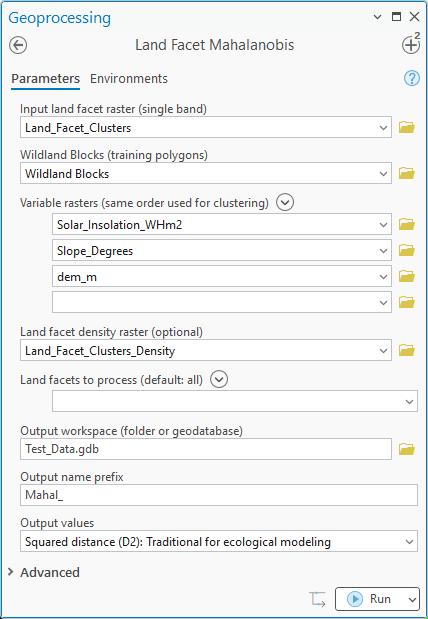Open Solar_Insolation_WHm2 dropdown arrow
The image size is (428, 619).
(x=383, y=225)
